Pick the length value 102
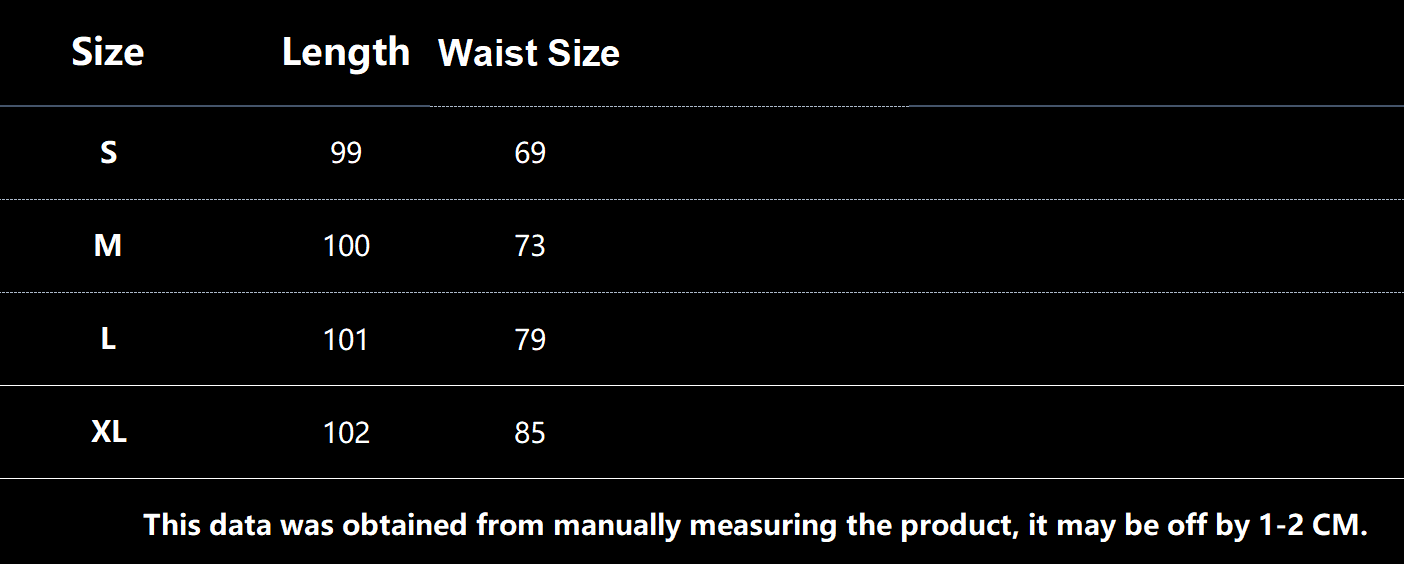This screenshot has height=564, width=1404. tap(346, 433)
